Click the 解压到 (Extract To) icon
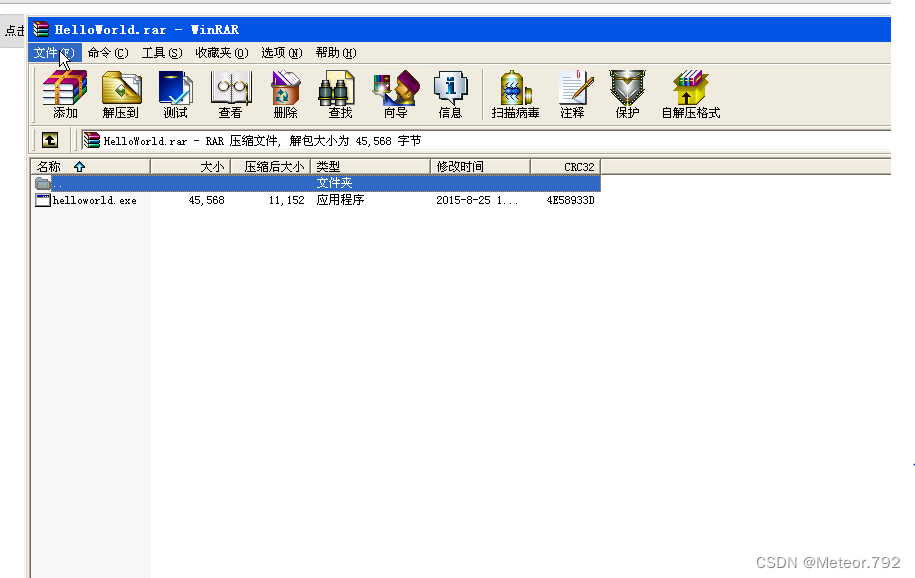 (121, 93)
